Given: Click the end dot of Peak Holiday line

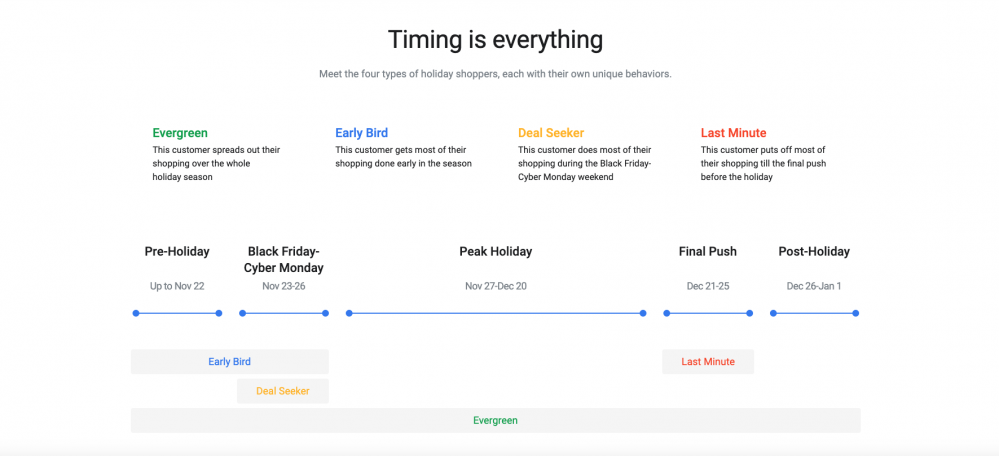Looking at the screenshot, I should point(643,313).
